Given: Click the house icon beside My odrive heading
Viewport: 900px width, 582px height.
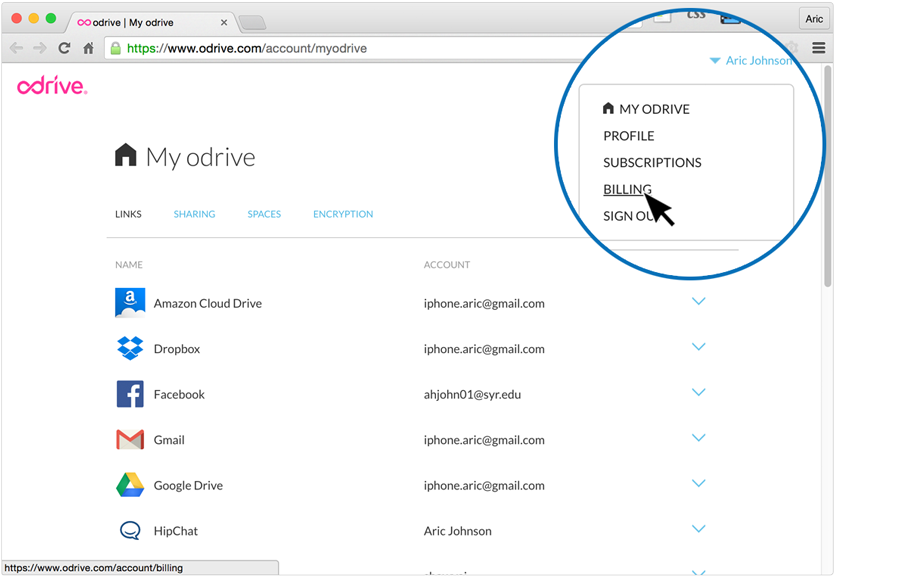Looking at the screenshot, I should 126,155.
